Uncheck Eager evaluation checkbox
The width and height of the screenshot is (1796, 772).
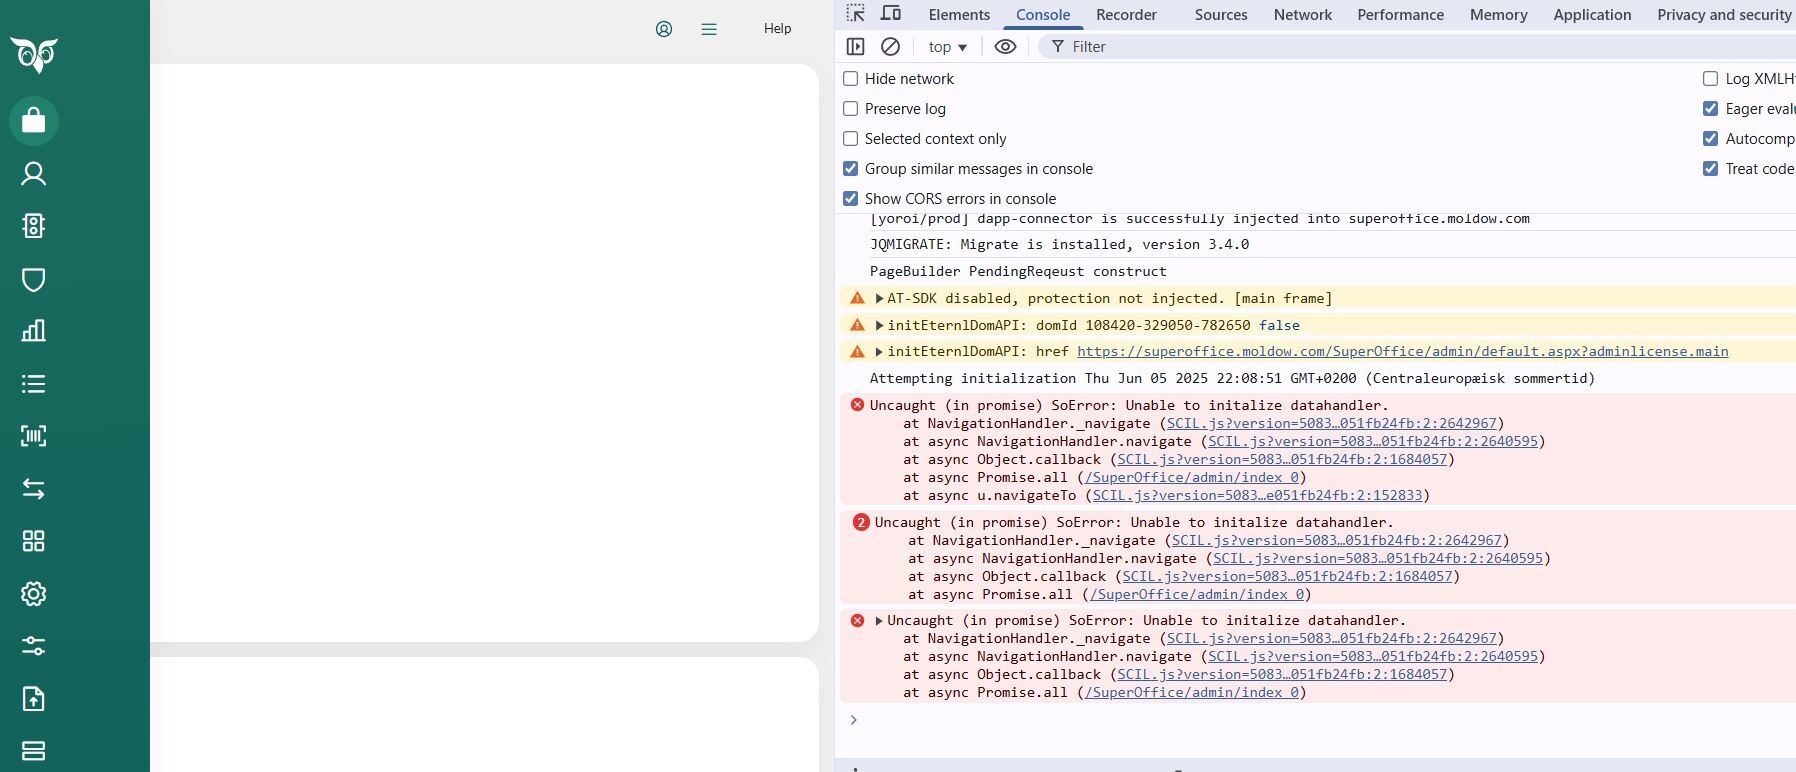coord(1711,109)
